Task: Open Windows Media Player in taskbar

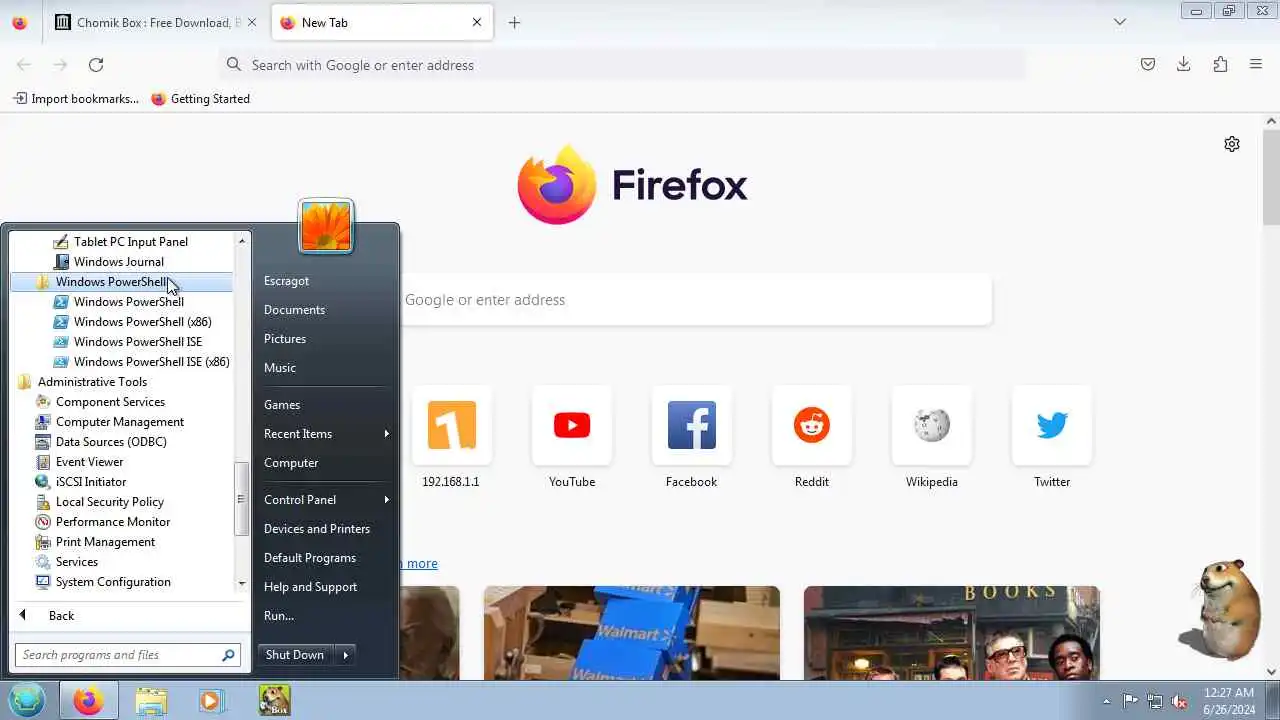Action: point(211,700)
